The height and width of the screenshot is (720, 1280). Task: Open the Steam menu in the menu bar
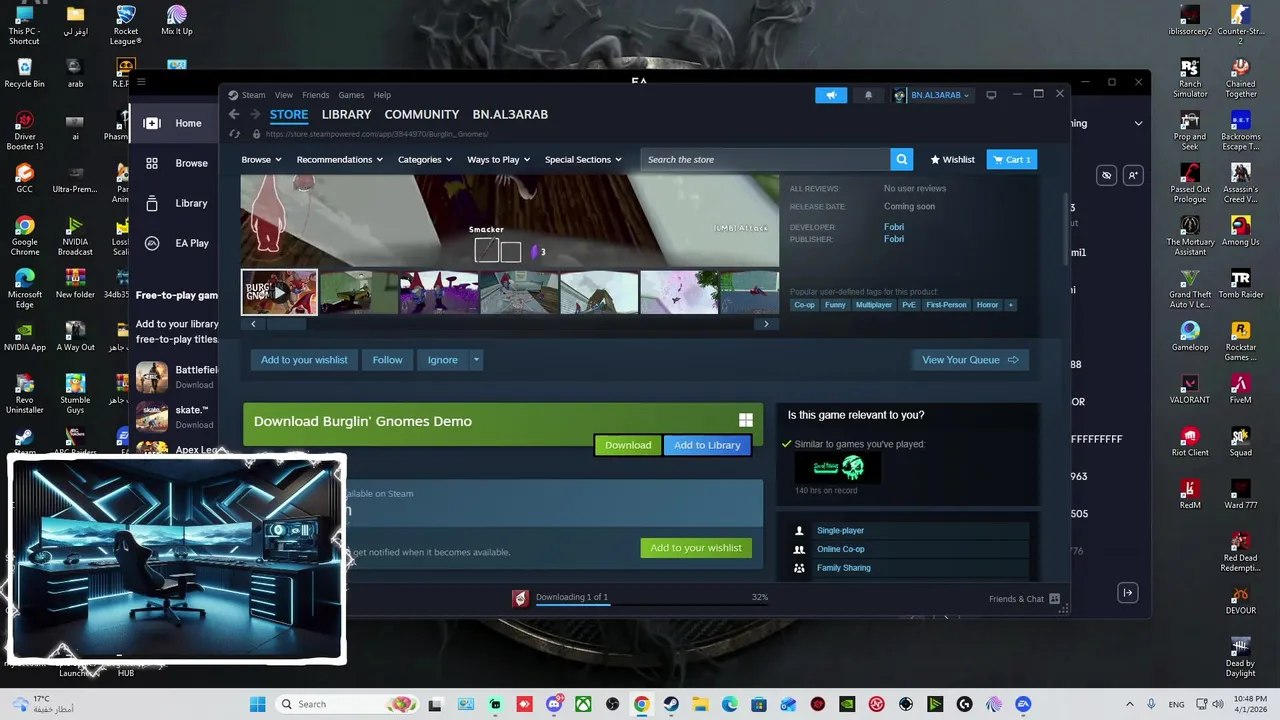pyautogui.click(x=253, y=95)
